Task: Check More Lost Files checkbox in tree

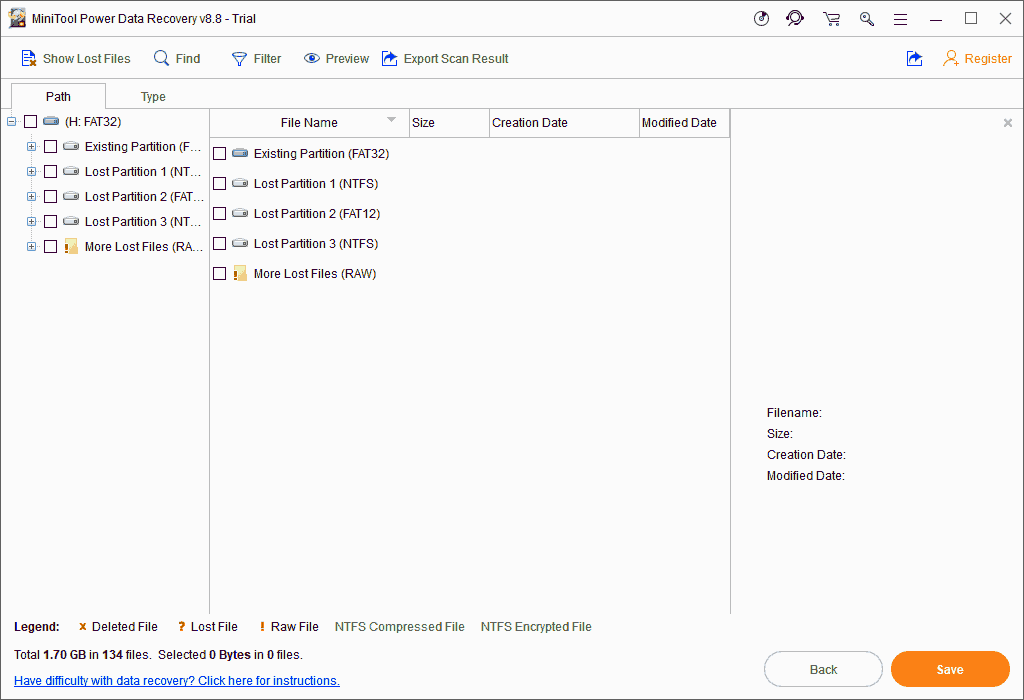Action: (x=50, y=247)
